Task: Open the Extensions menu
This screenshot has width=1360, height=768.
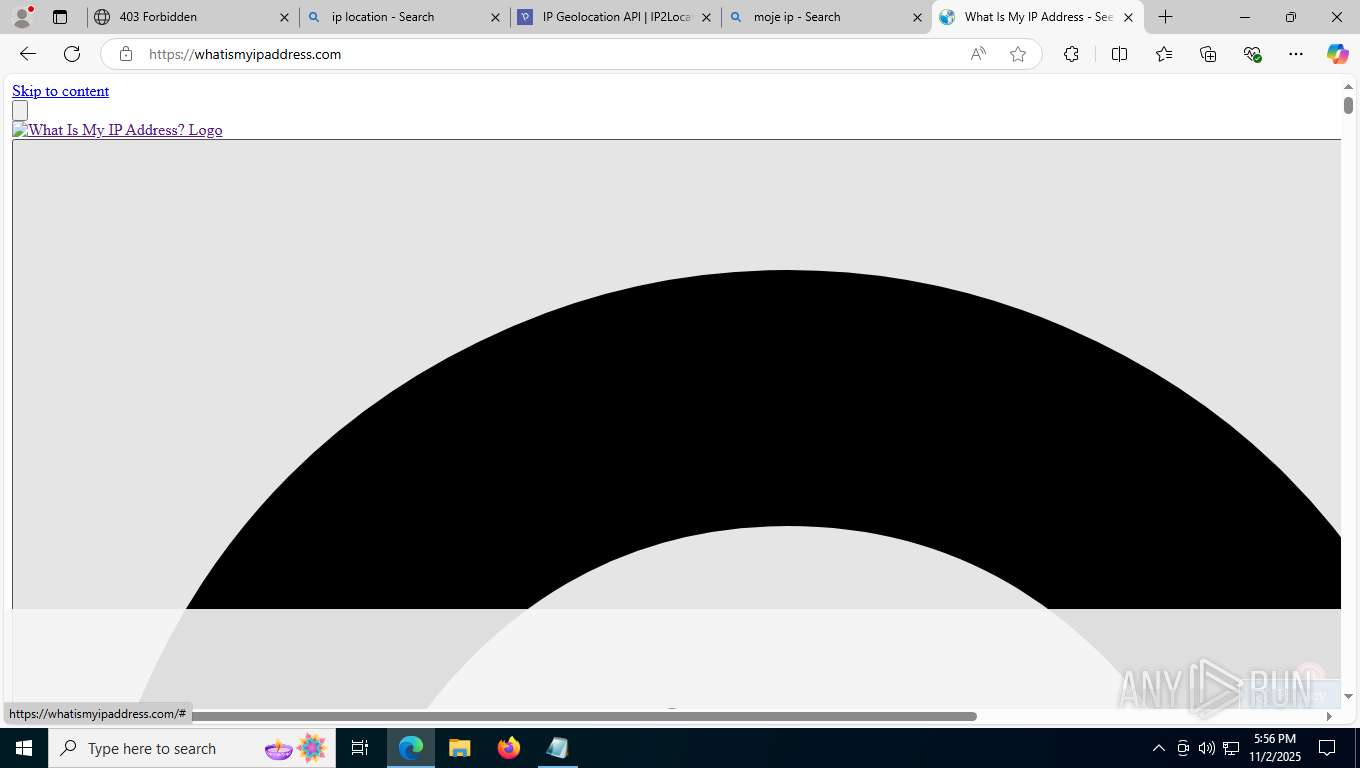Action: tap(1071, 54)
